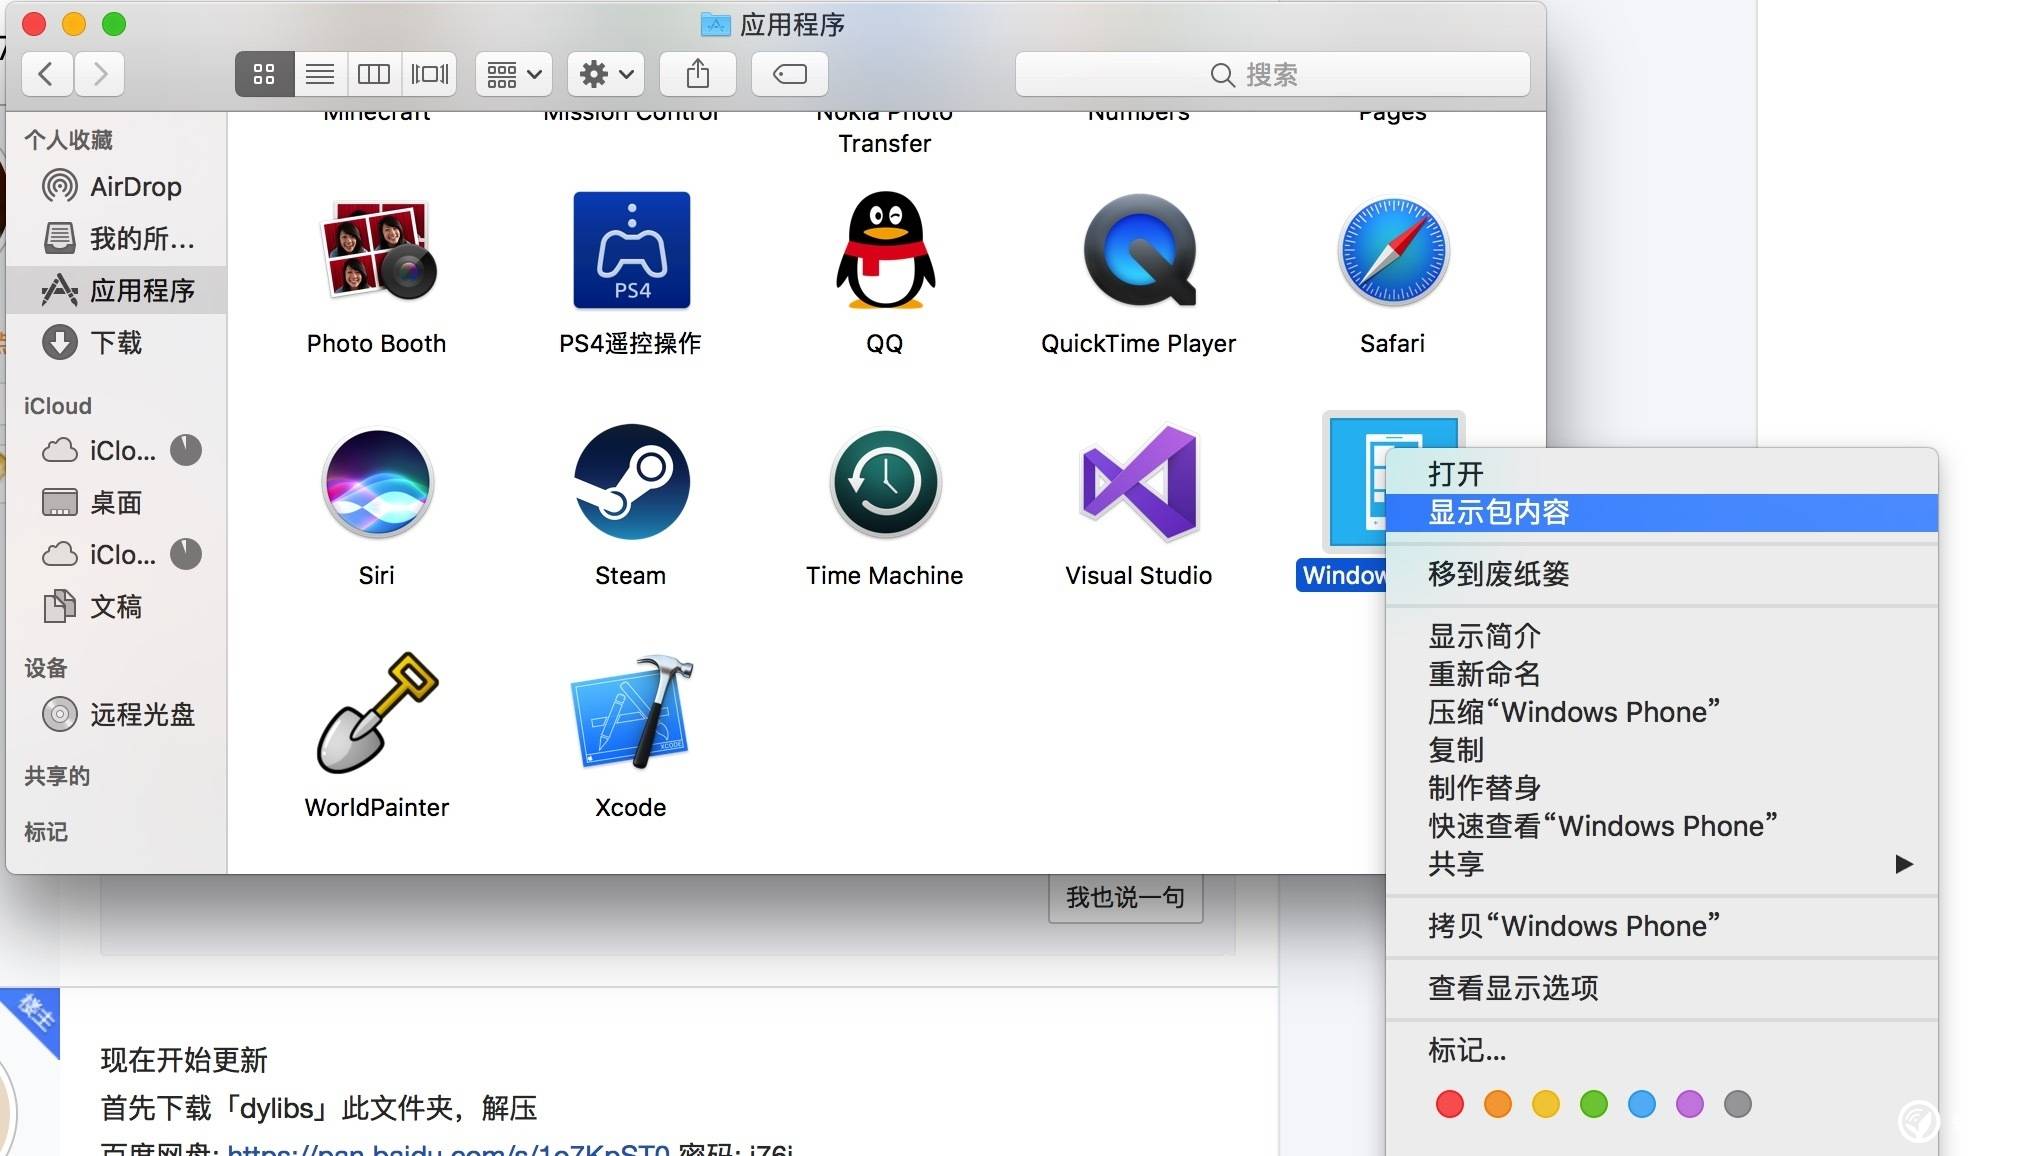Apply the orange tag color
Viewport: 2042px width, 1156px height.
tap(1498, 1104)
